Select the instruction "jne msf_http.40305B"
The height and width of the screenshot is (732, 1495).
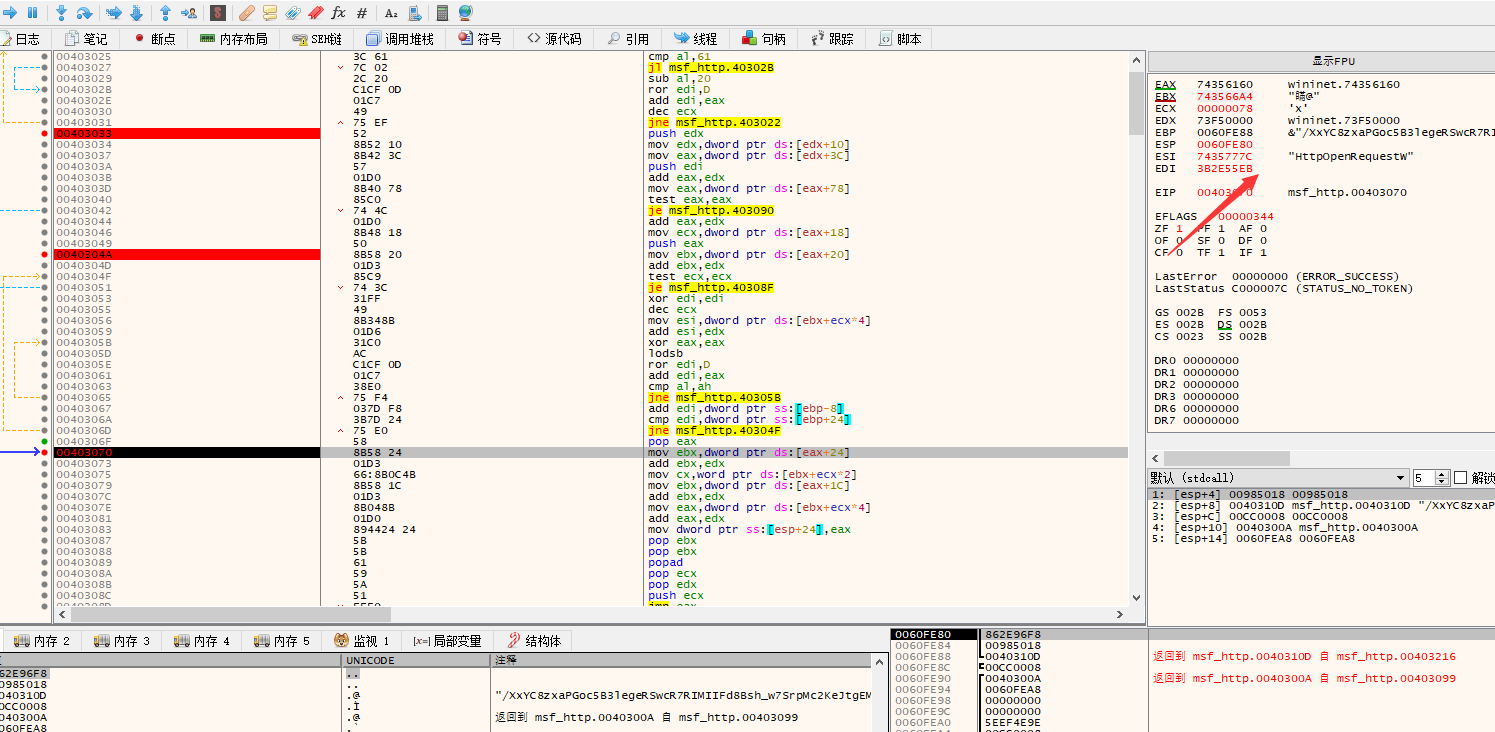[x=715, y=398]
